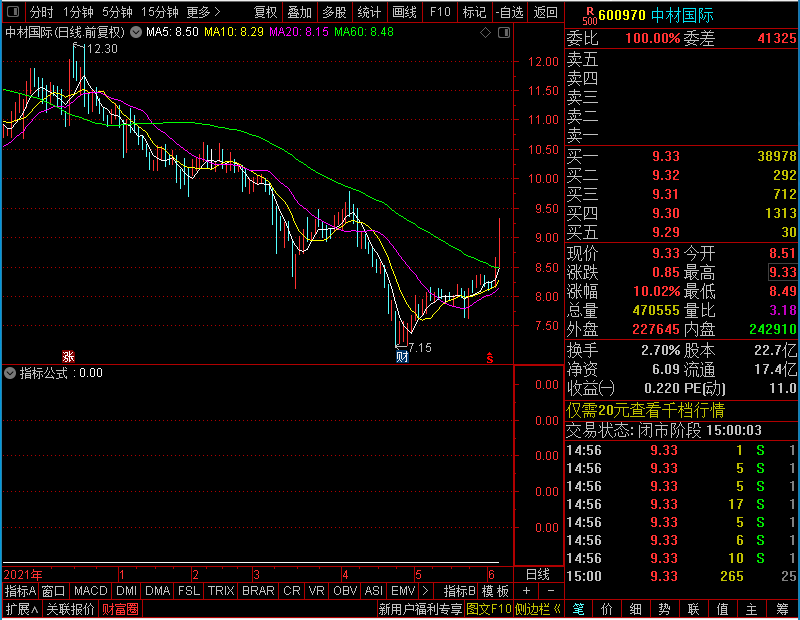Screen dimensions: 800x620
Task: Expand the 扩展 panel
Action: coord(21,609)
